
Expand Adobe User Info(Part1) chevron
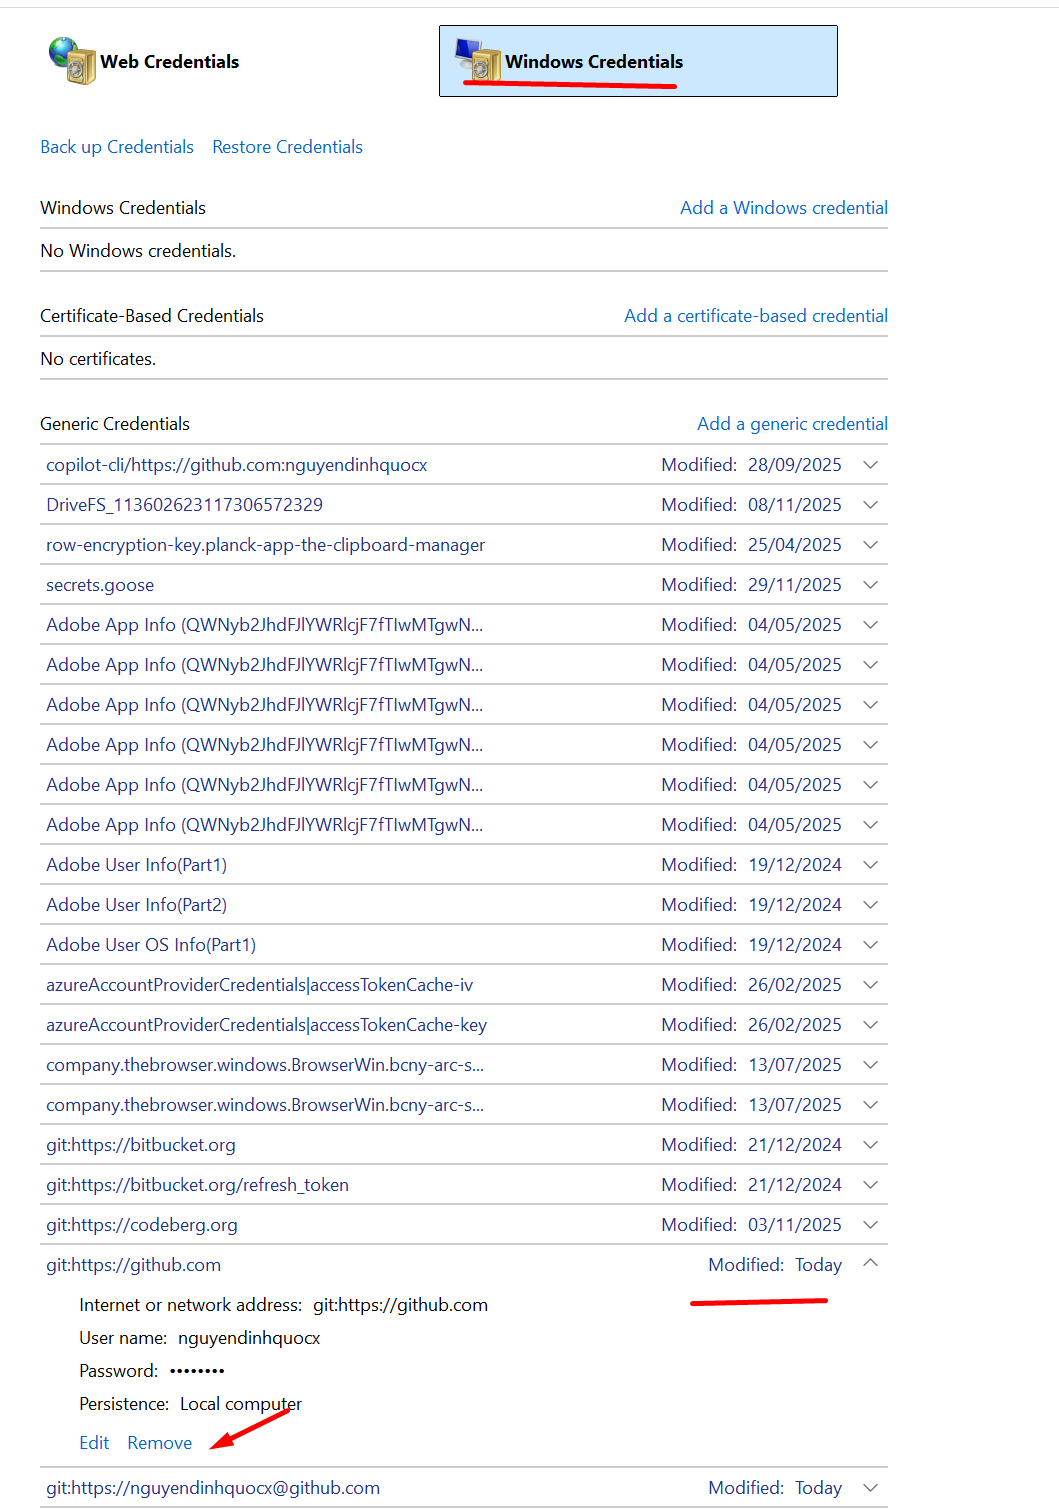870,865
